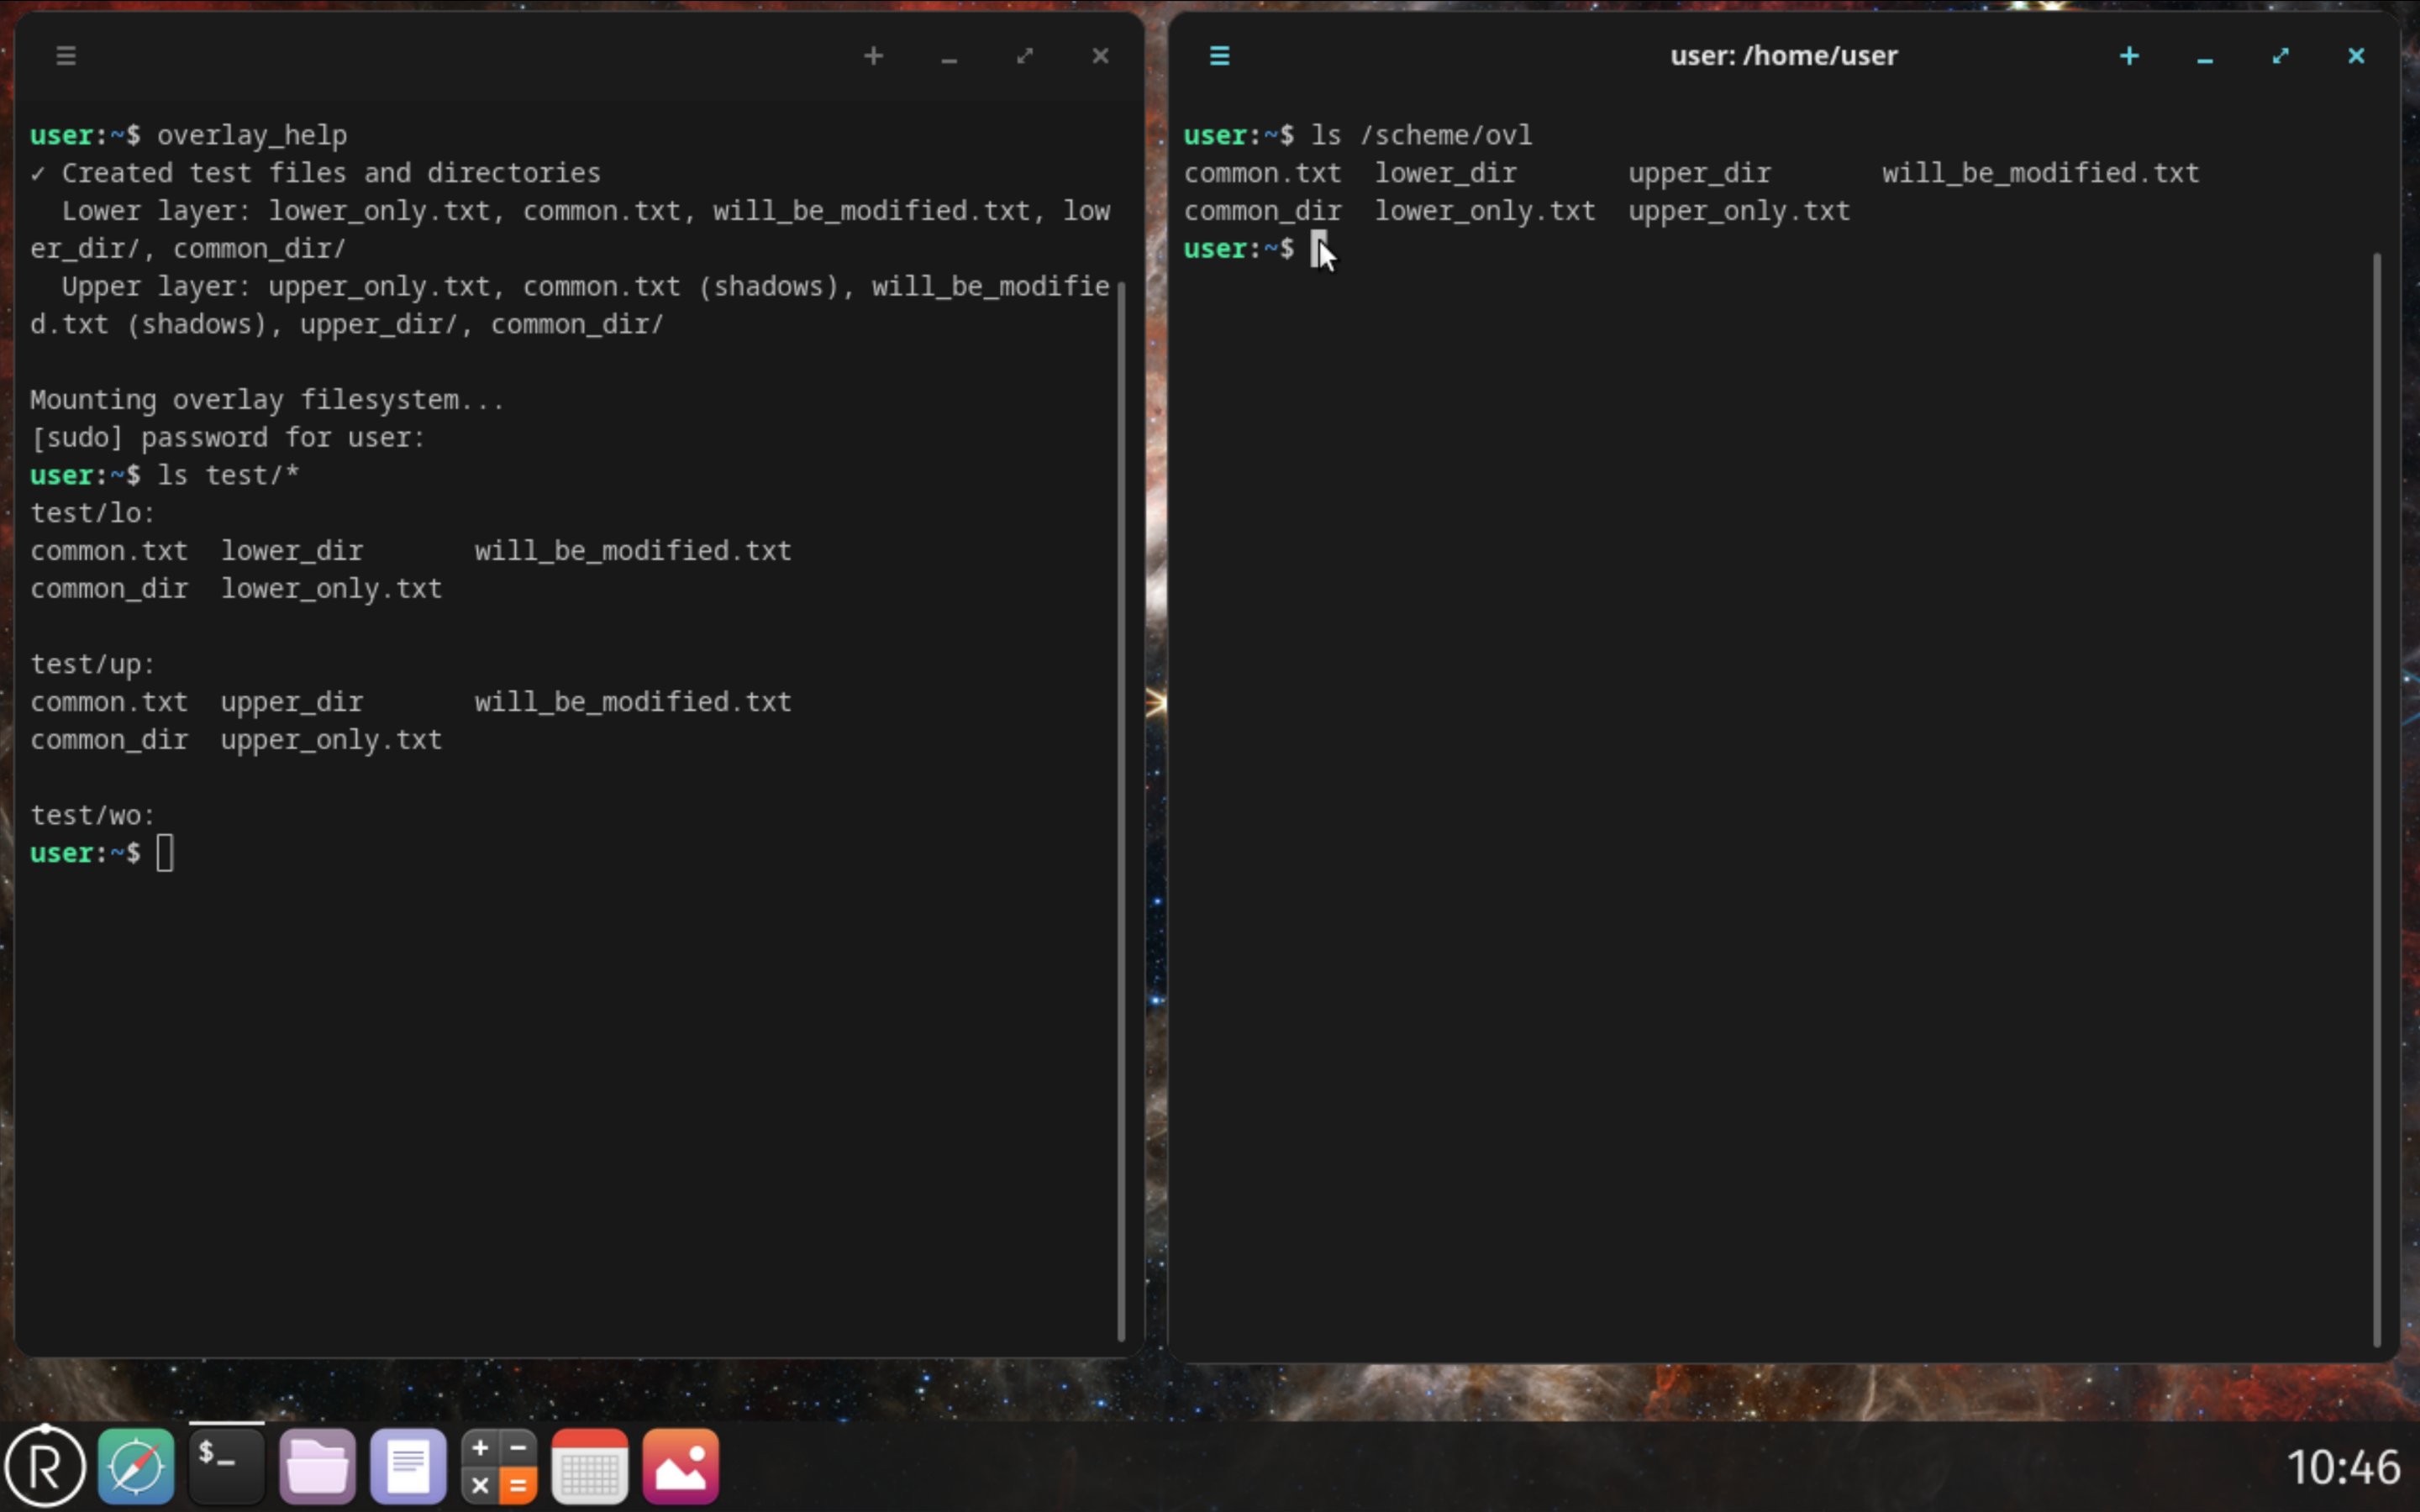Open the image viewer dock icon
This screenshot has height=1512, width=2420.
[x=680, y=1466]
